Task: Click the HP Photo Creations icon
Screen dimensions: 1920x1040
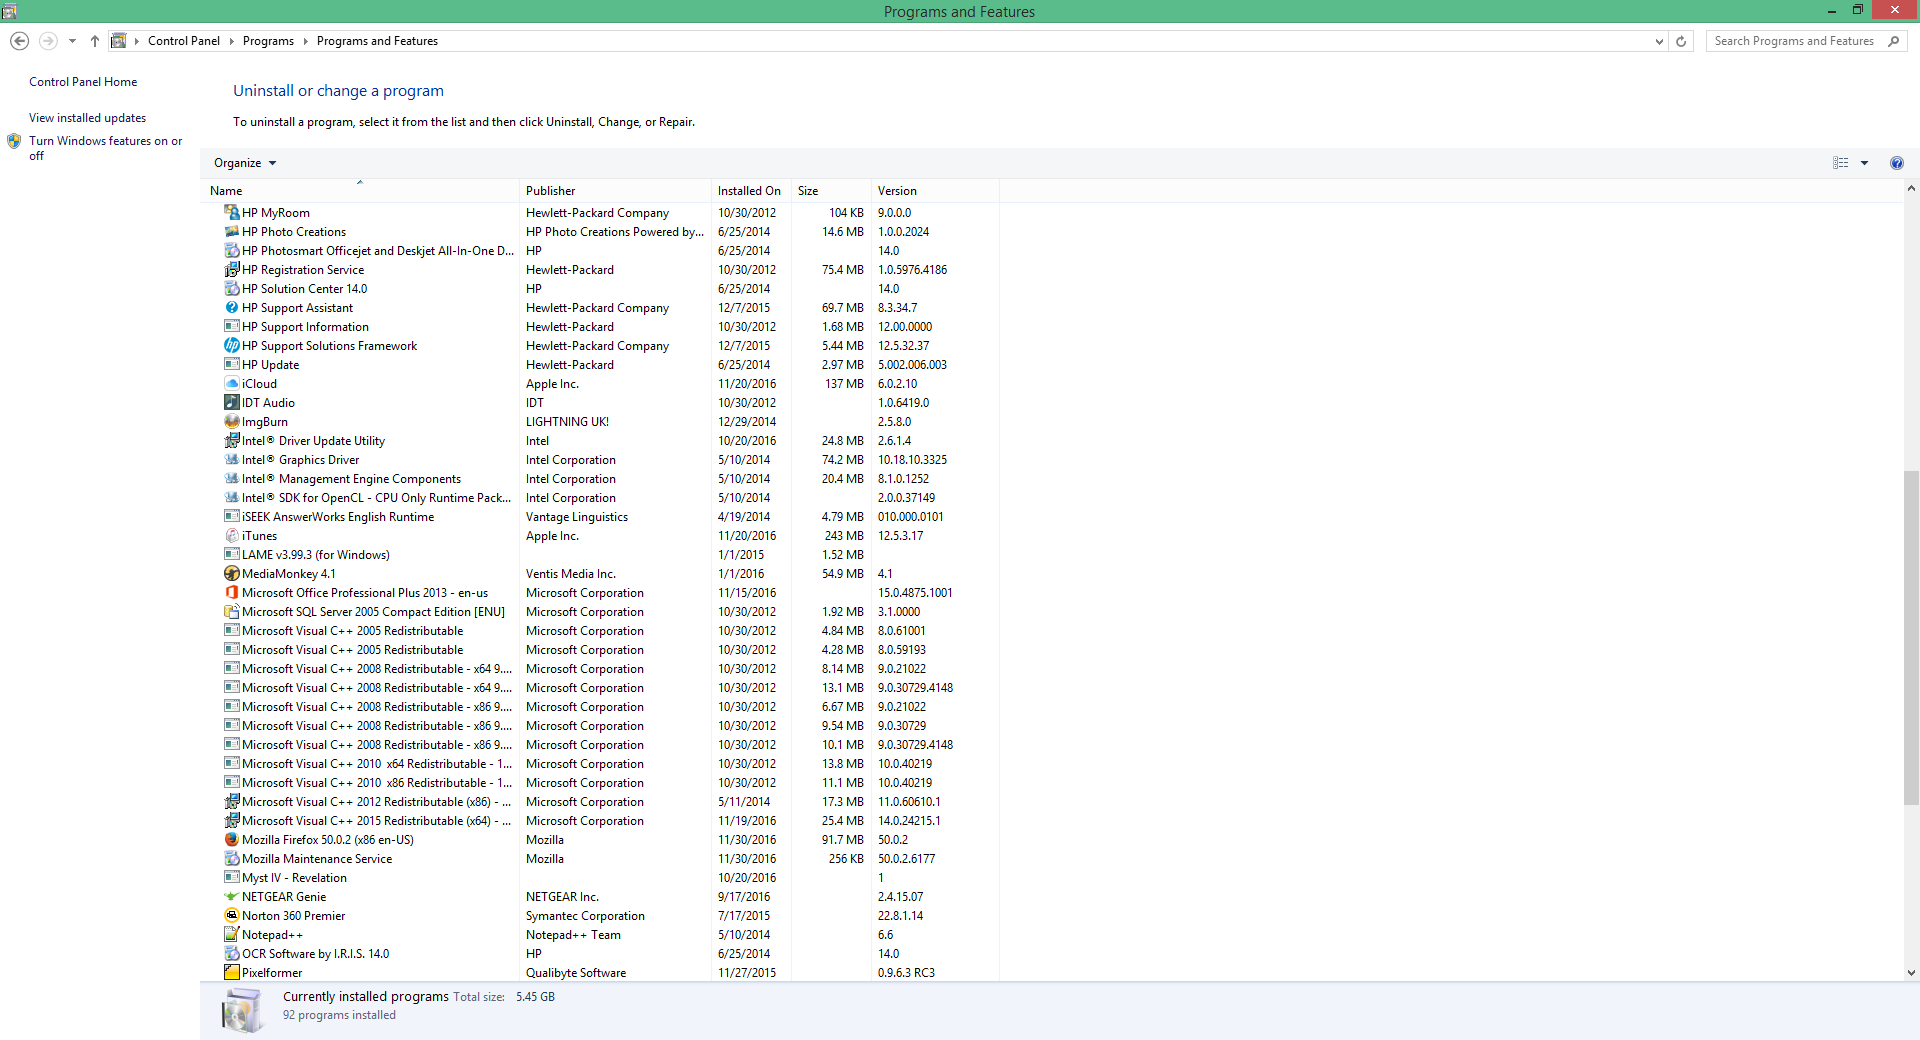Action: [x=232, y=231]
